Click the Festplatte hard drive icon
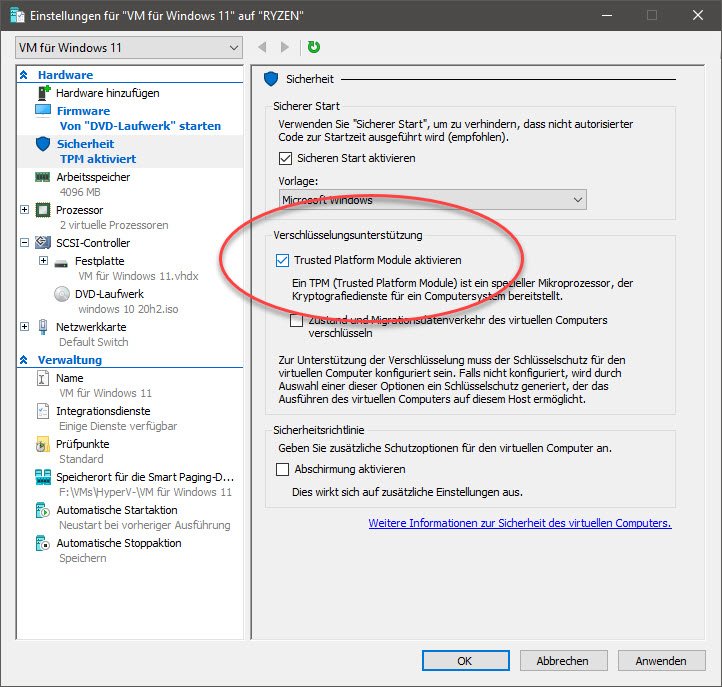The width and height of the screenshot is (722, 687). tap(61, 263)
